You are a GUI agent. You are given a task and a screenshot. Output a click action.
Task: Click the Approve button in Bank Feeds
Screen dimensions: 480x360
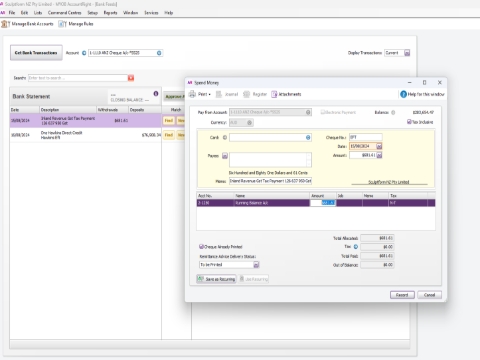[x=175, y=97]
